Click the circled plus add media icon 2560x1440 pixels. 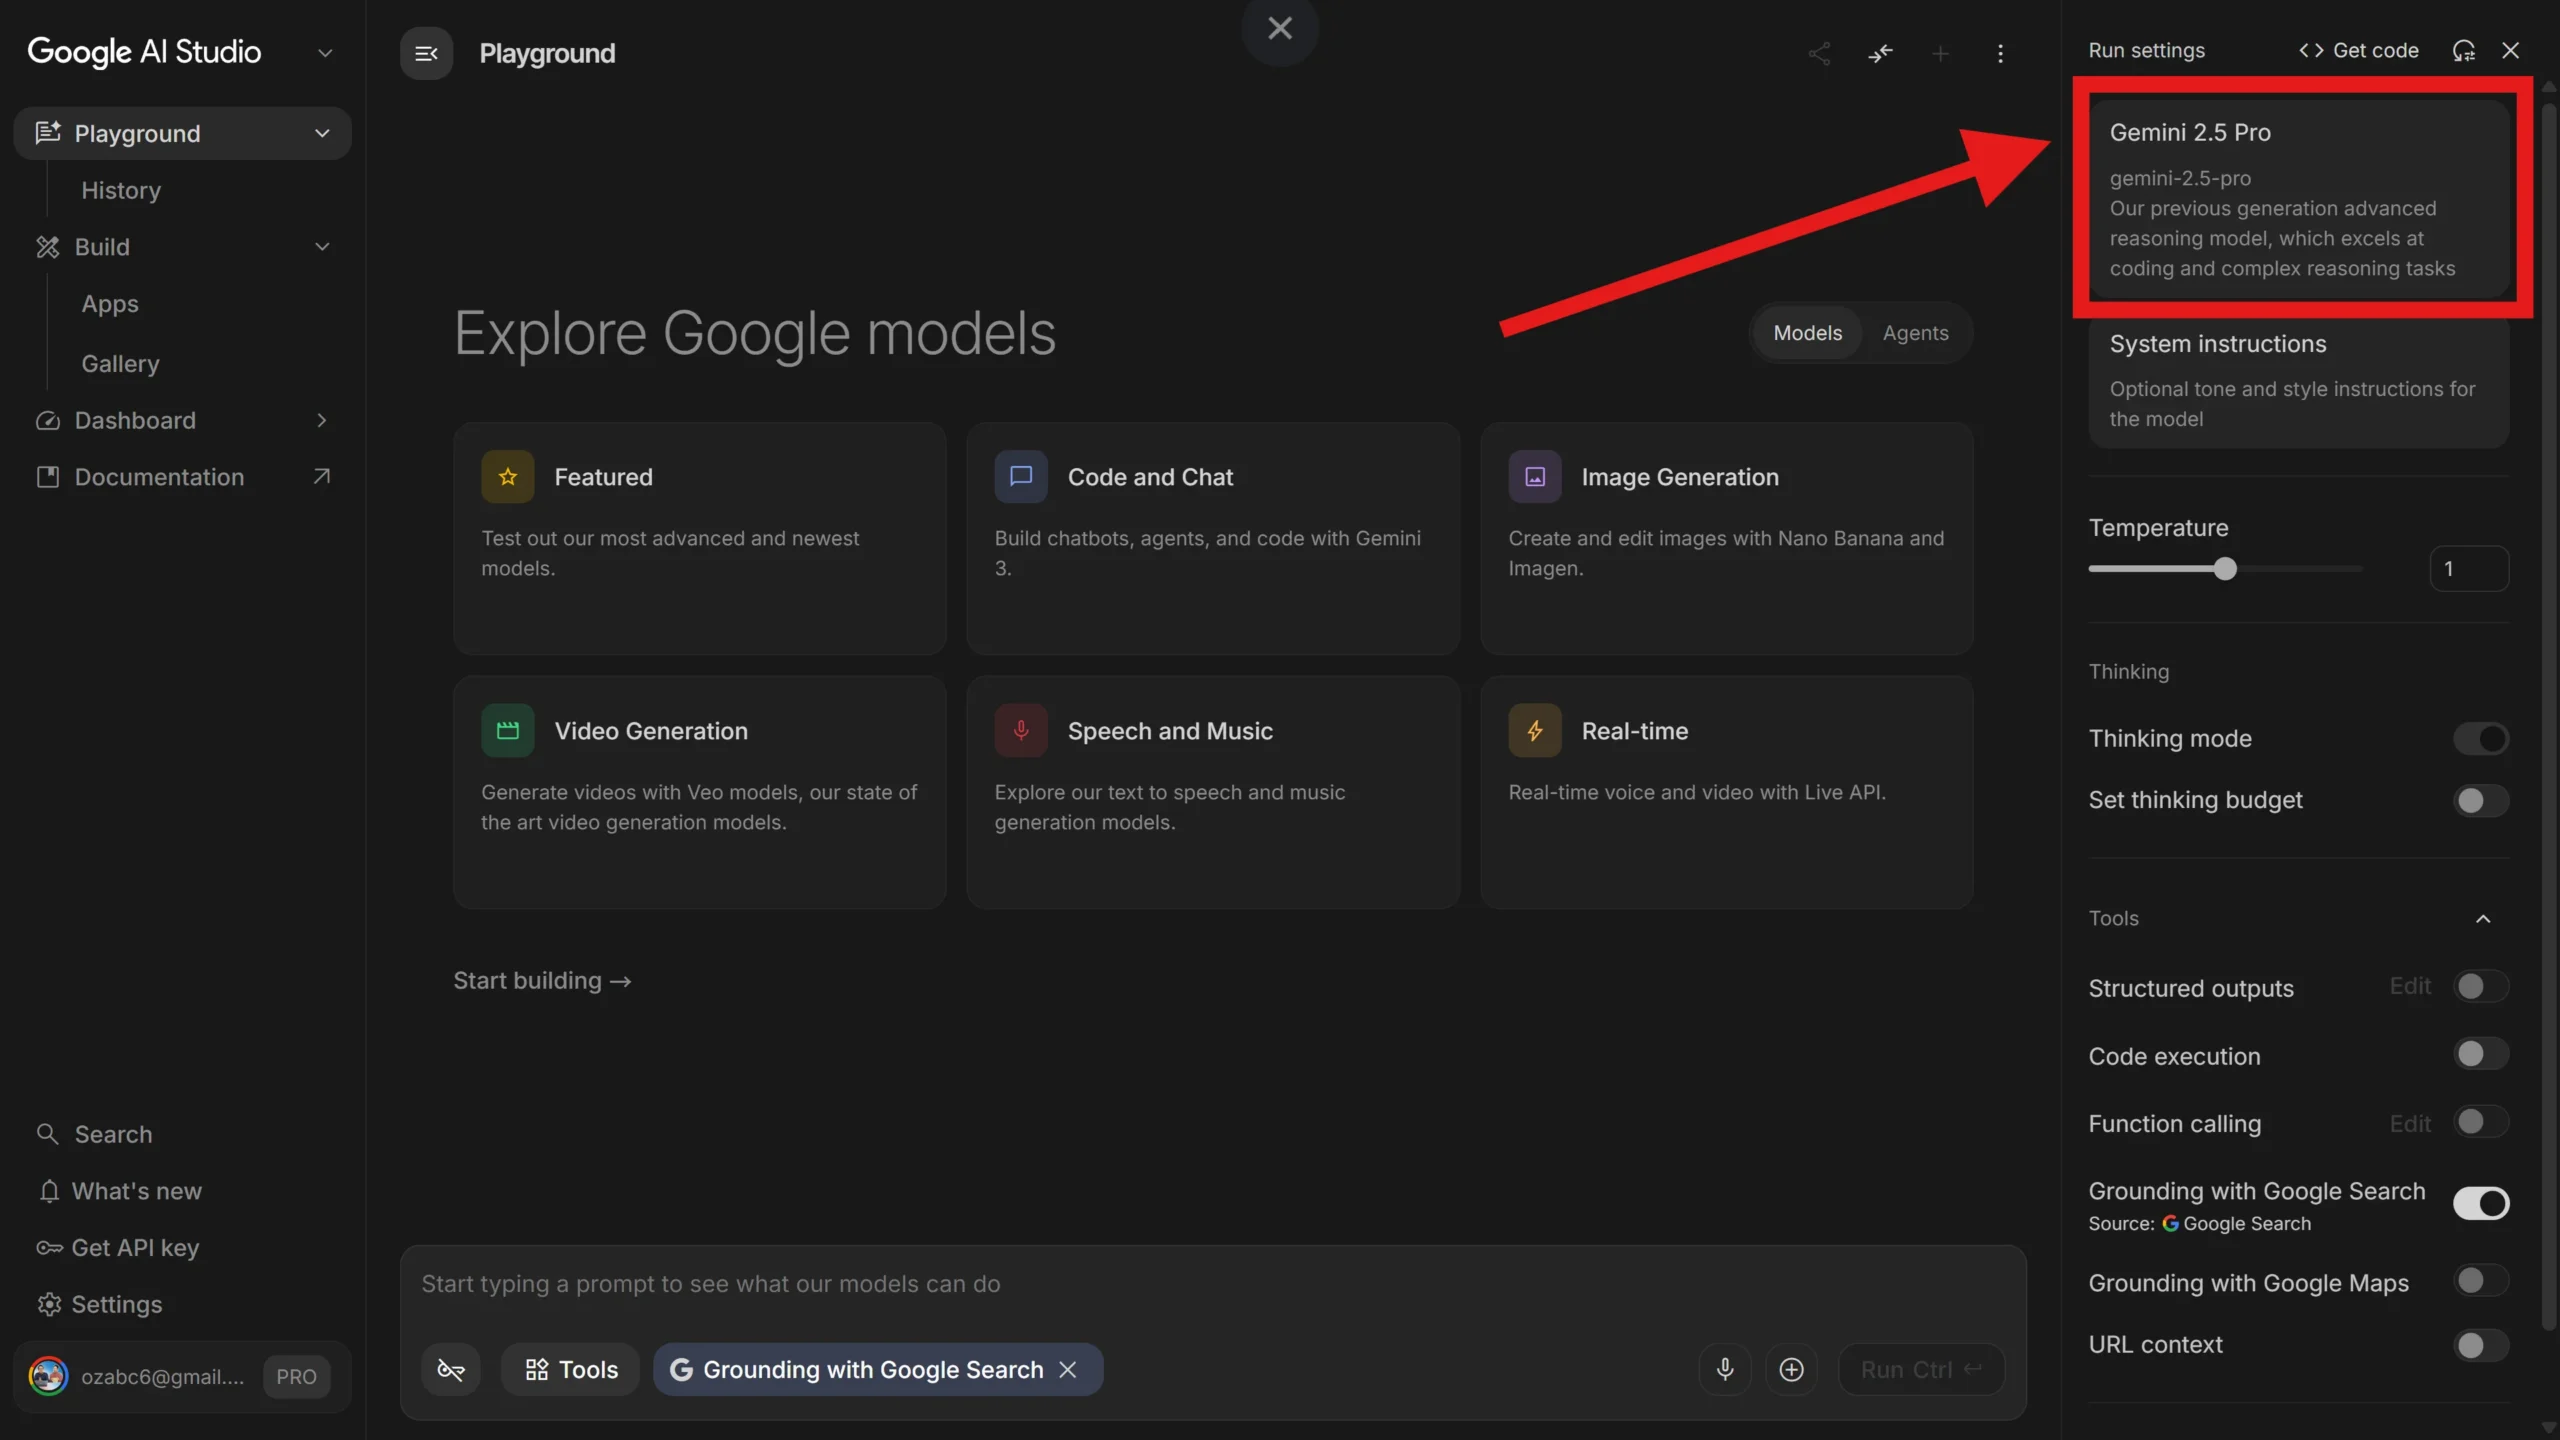[x=1792, y=1369]
